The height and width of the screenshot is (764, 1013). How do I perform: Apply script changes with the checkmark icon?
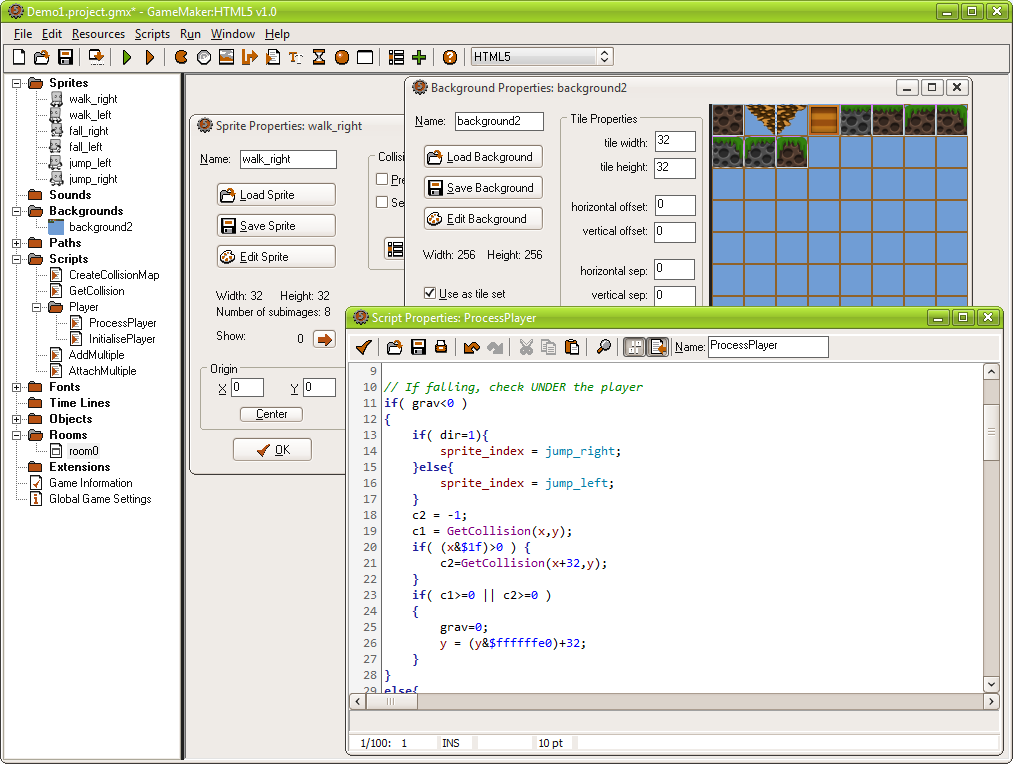point(362,347)
